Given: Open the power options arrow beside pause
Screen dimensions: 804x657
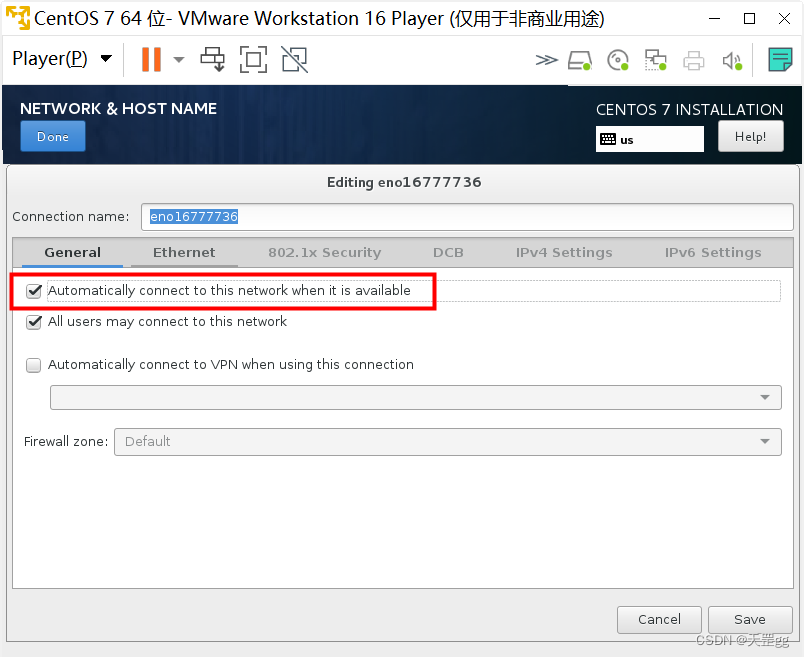Looking at the screenshot, I should point(178,59).
